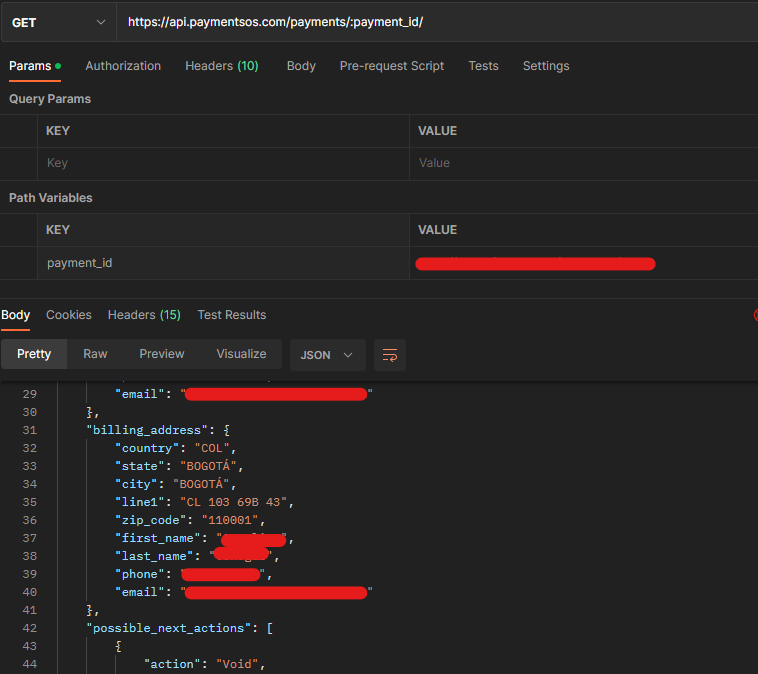The image size is (758, 674).
Task: View response Headers (15) tab
Action: click(144, 315)
